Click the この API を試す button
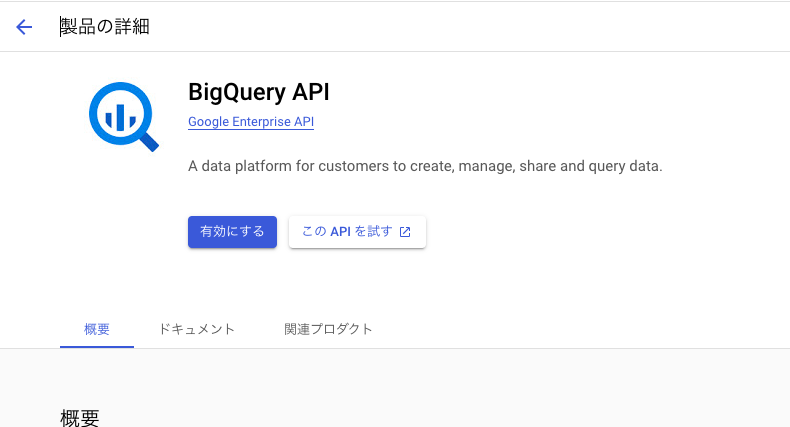The width and height of the screenshot is (790, 427). point(357,232)
